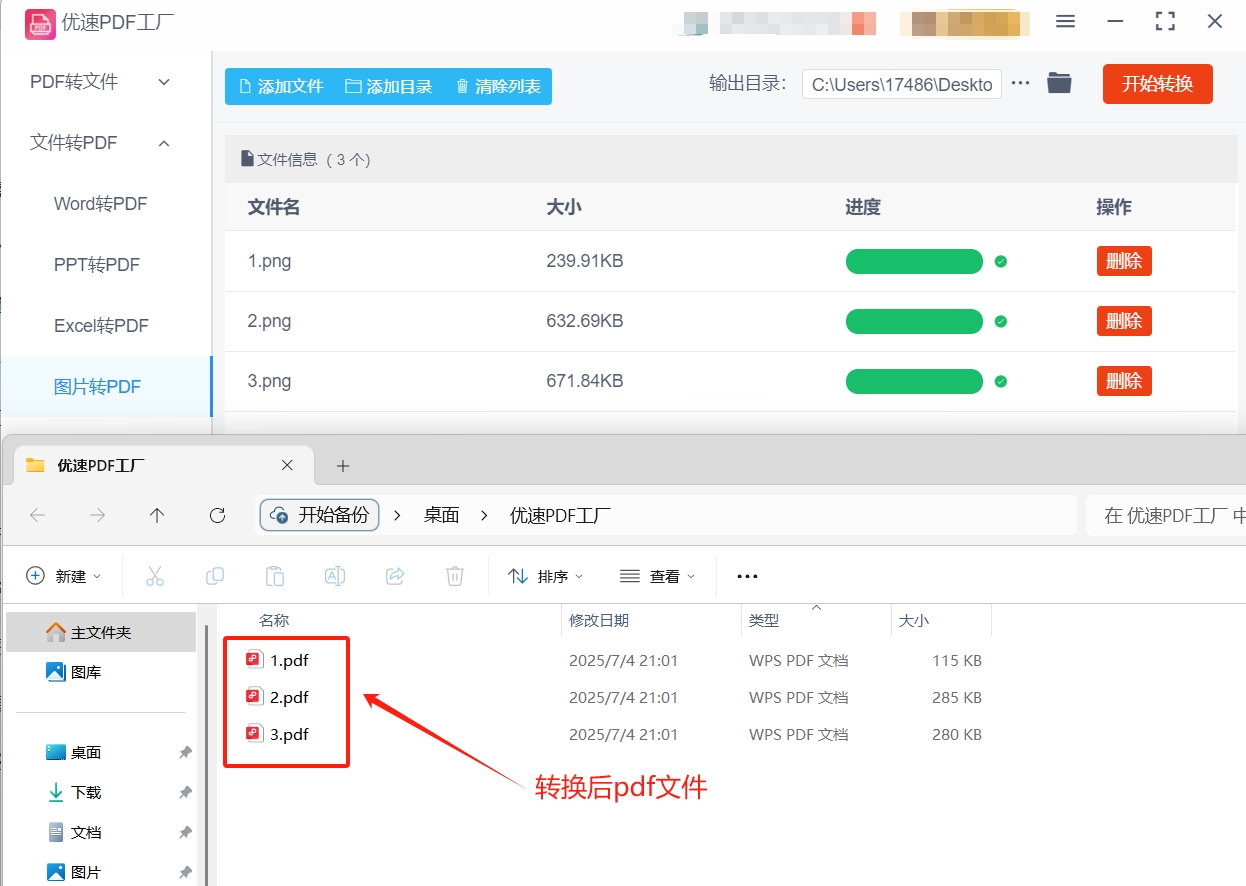
Task: Click the Refresh icon in Explorer address bar
Action: pos(217,515)
